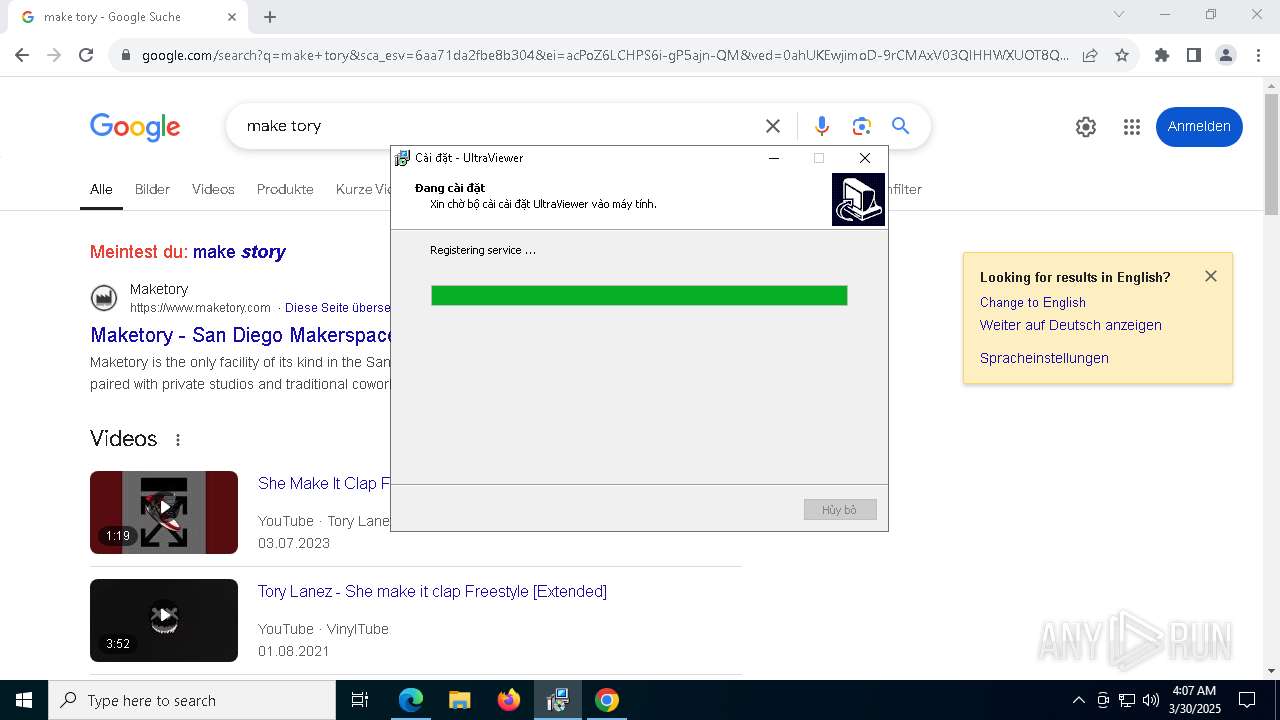Switch to the Produkte tab
This screenshot has height=720, width=1280.
(x=285, y=189)
